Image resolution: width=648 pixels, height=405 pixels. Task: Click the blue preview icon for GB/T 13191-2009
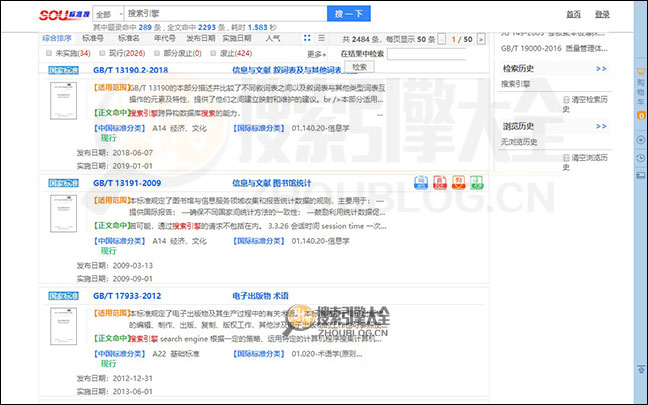[x=420, y=183]
